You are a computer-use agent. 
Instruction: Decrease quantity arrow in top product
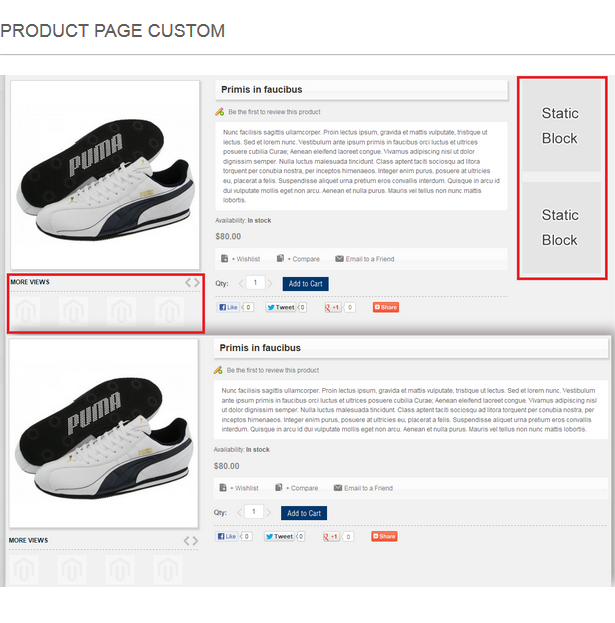coord(241,284)
